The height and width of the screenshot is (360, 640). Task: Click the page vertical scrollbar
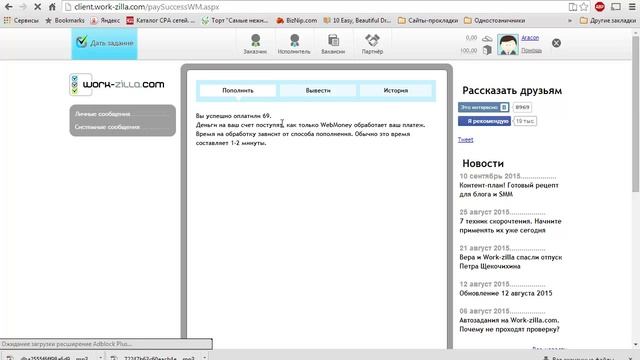tap(635, 114)
